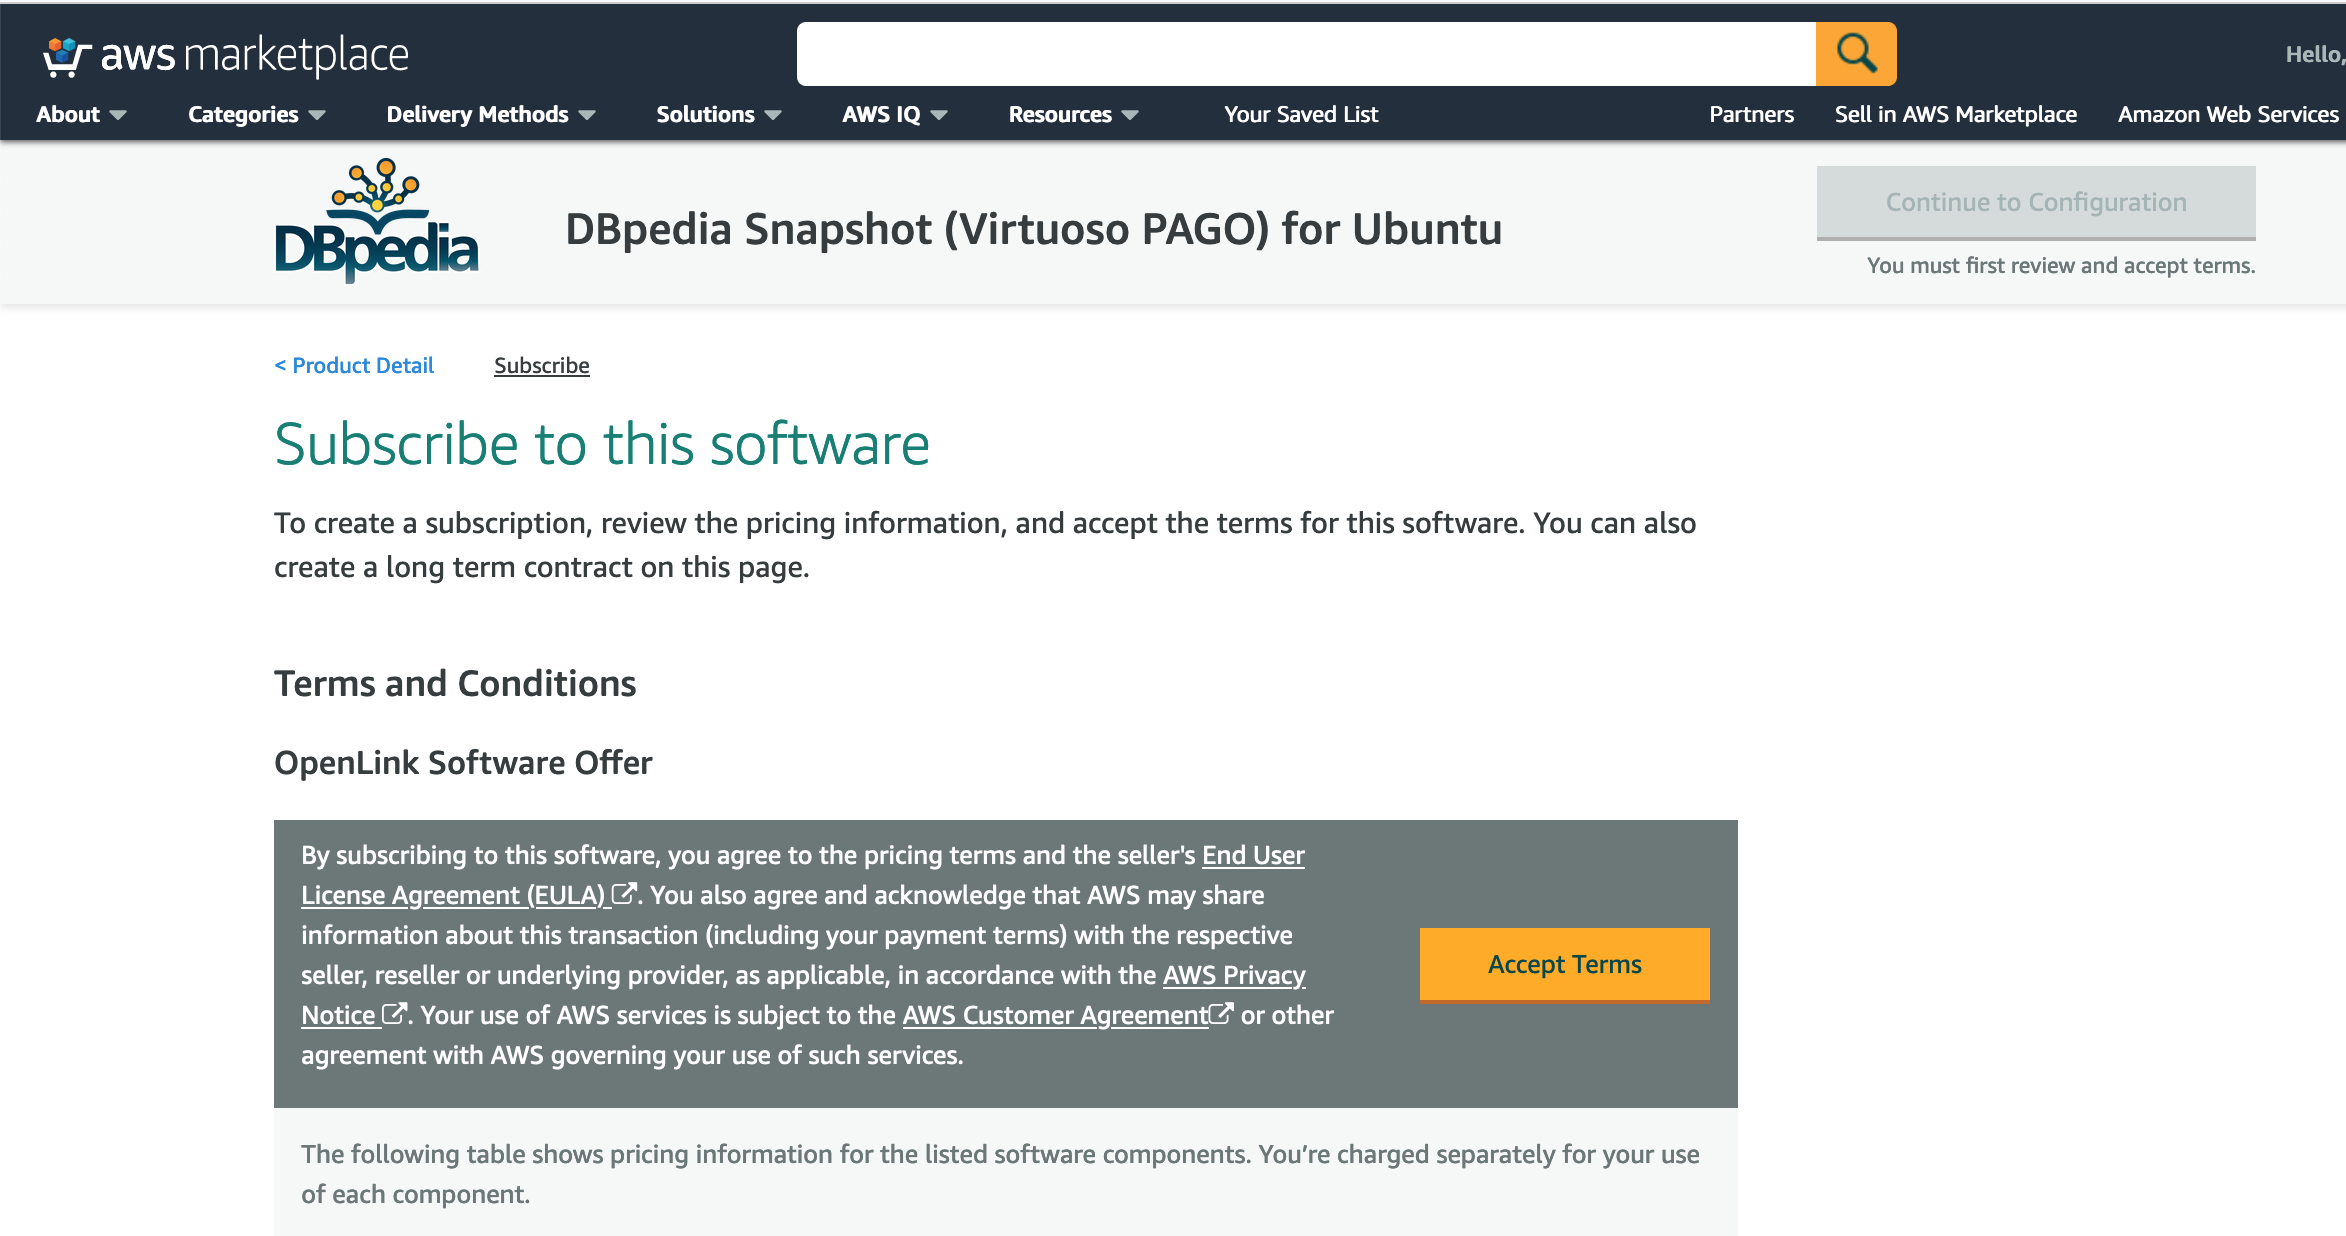The width and height of the screenshot is (2346, 1236).
Task: Go to Your Saved List
Action: point(1301,115)
